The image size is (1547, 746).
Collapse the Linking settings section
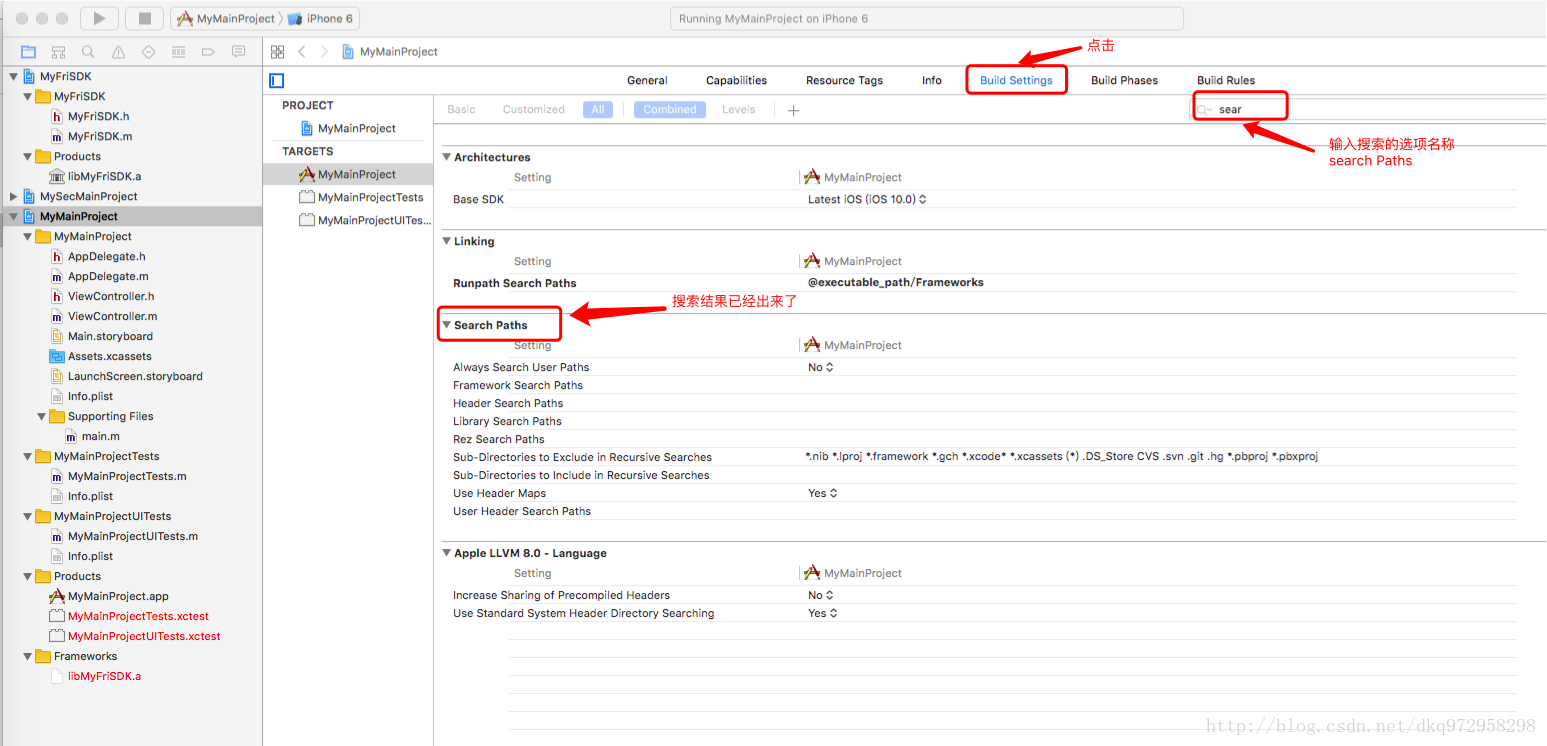click(447, 241)
